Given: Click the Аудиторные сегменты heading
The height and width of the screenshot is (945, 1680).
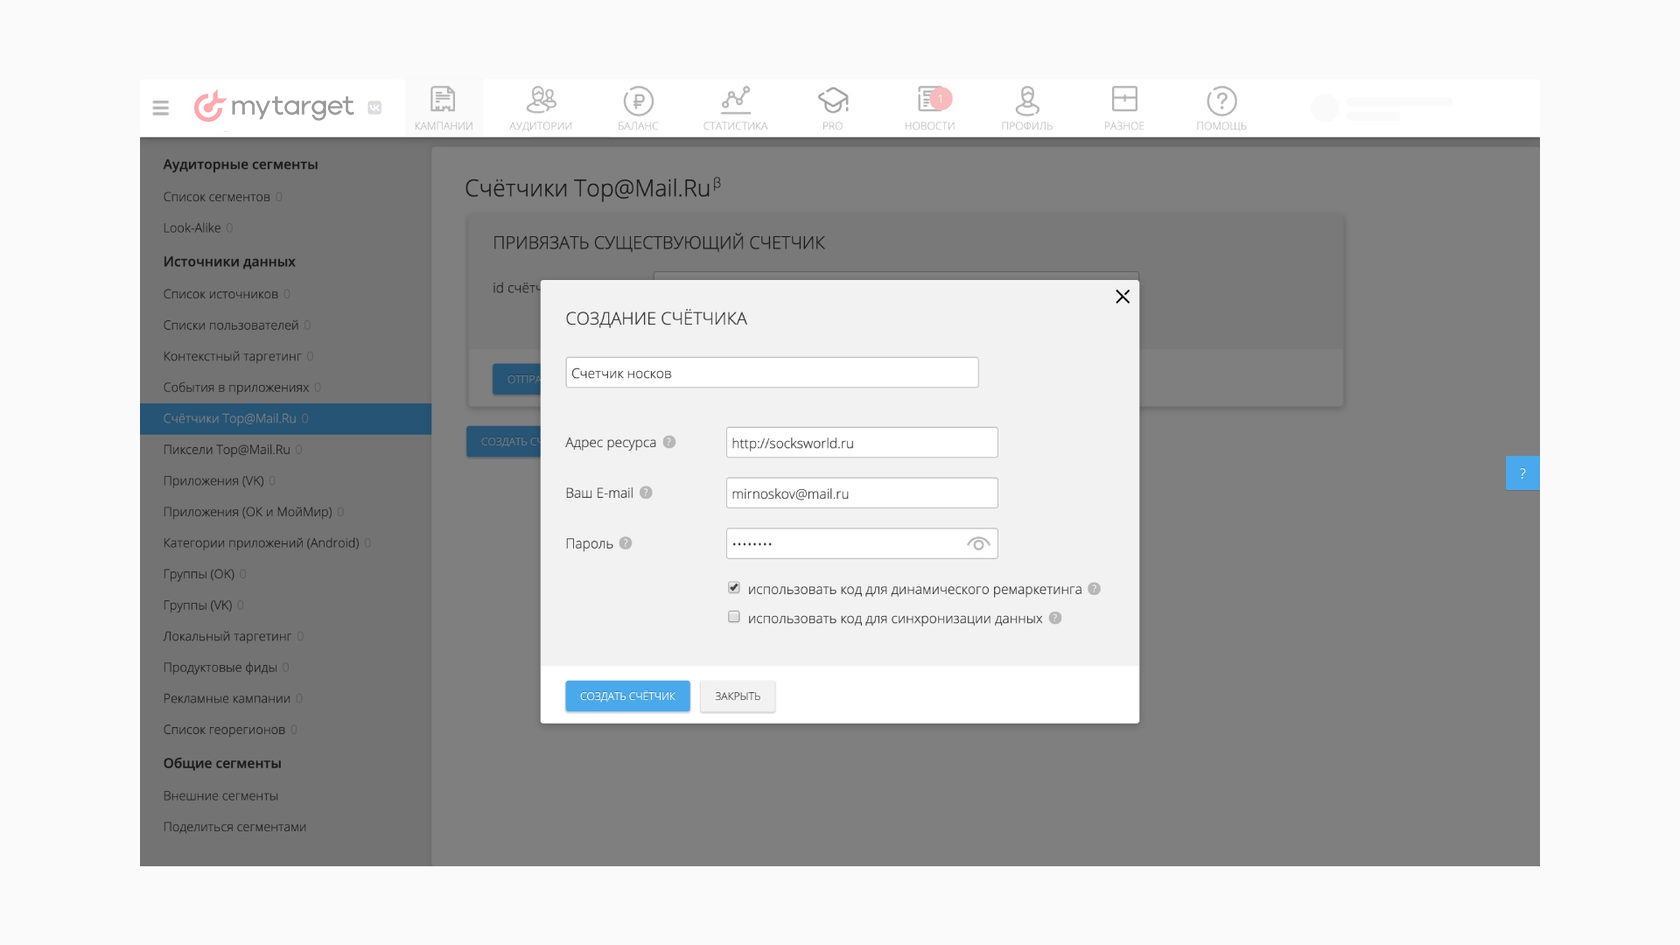Looking at the screenshot, I should coord(241,164).
